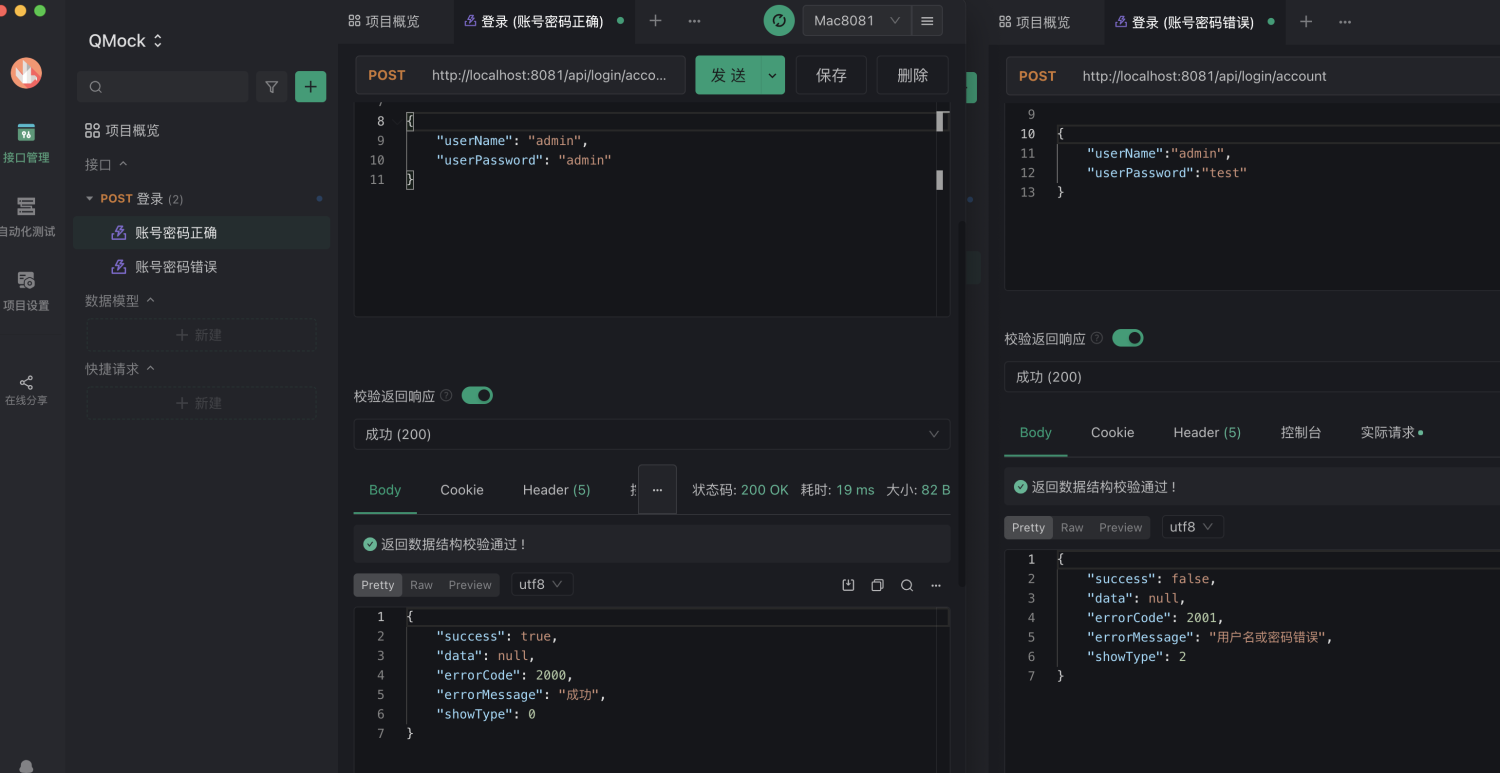Open the 成功 (200) dropdown in left window
Image resolution: width=1500 pixels, height=773 pixels.
click(652, 434)
